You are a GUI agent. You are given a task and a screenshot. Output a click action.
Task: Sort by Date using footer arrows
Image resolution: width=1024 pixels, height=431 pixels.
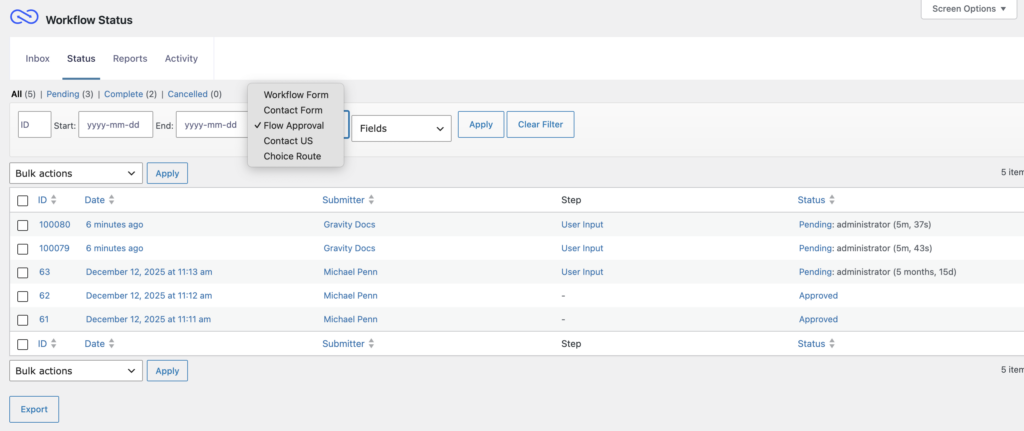click(x=112, y=343)
